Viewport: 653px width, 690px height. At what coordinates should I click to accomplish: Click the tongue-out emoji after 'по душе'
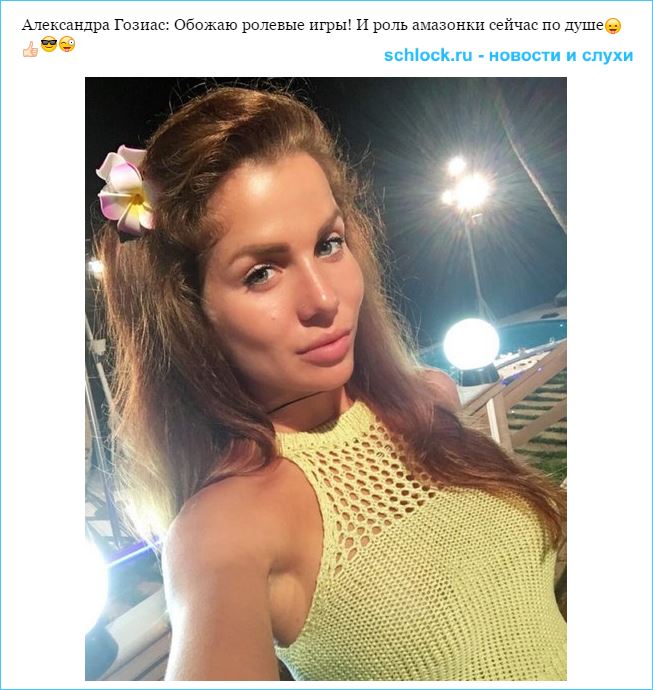(x=613, y=26)
